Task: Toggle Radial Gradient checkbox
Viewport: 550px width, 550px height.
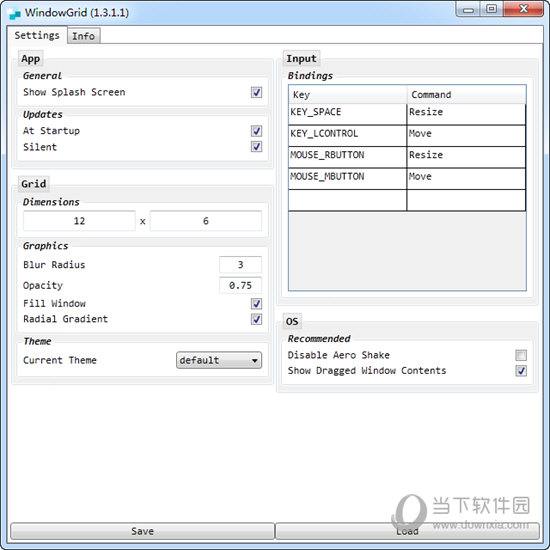Action: point(256,319)
